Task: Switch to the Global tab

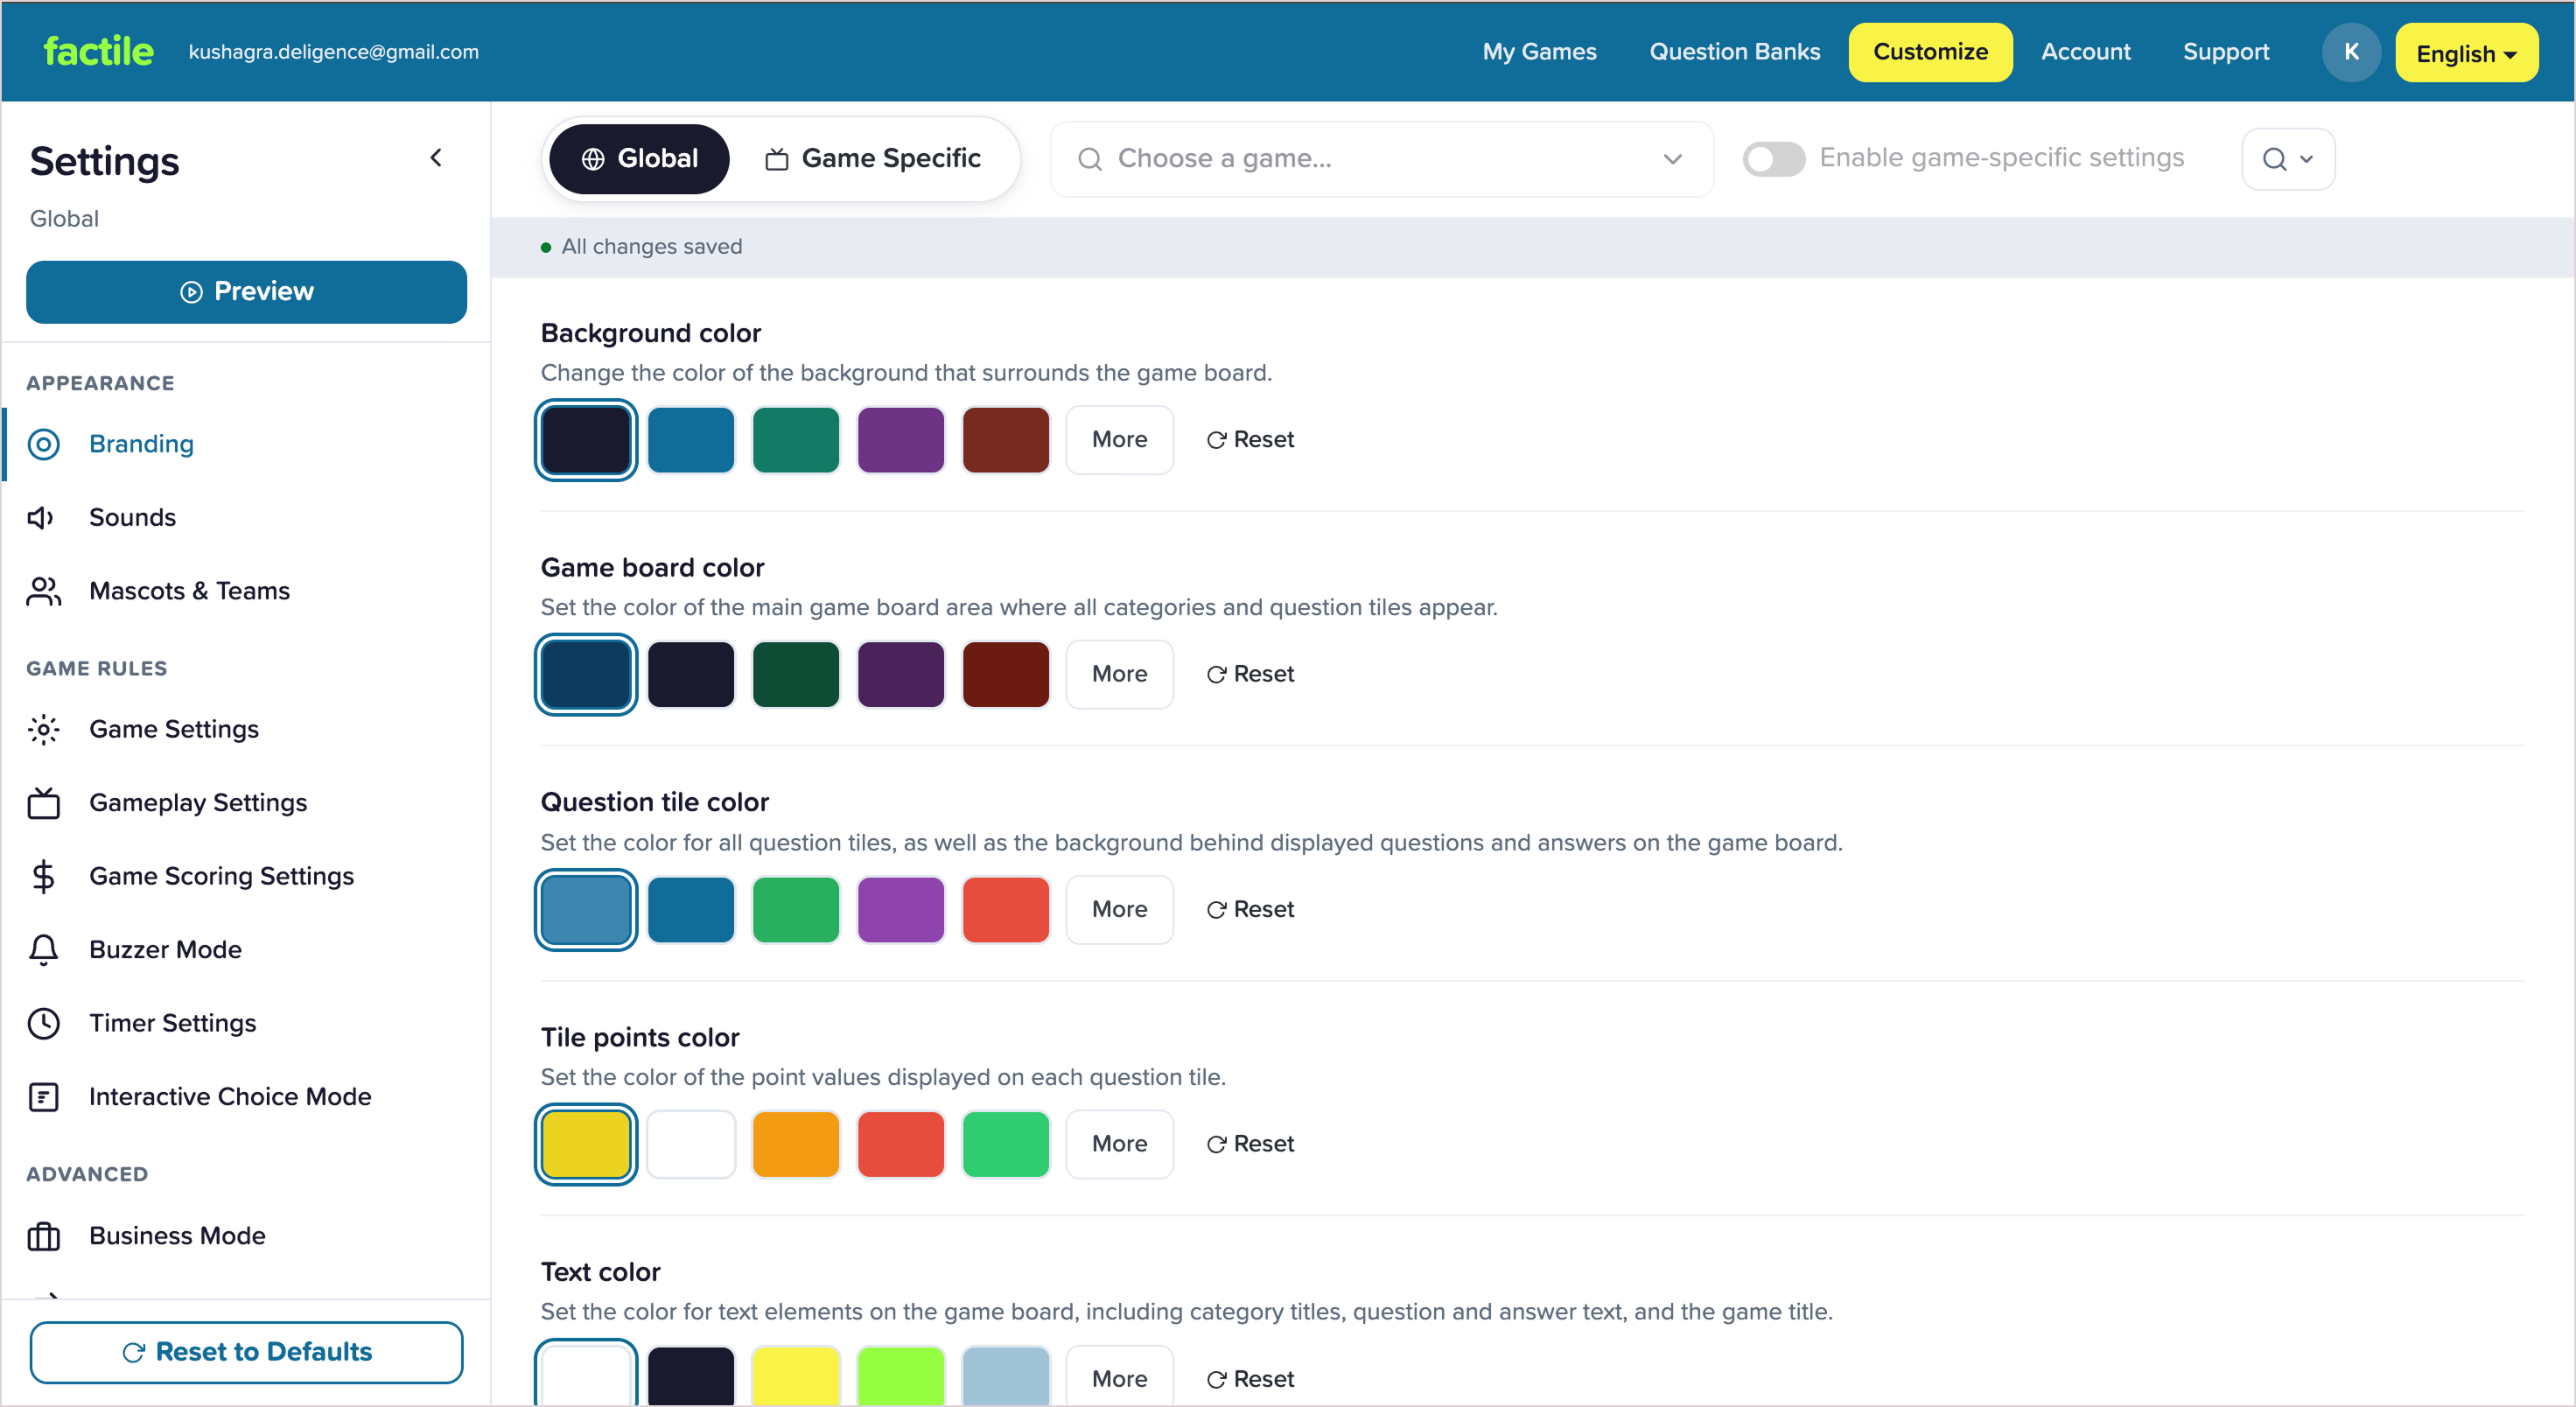Action: (x=639, y=159)
